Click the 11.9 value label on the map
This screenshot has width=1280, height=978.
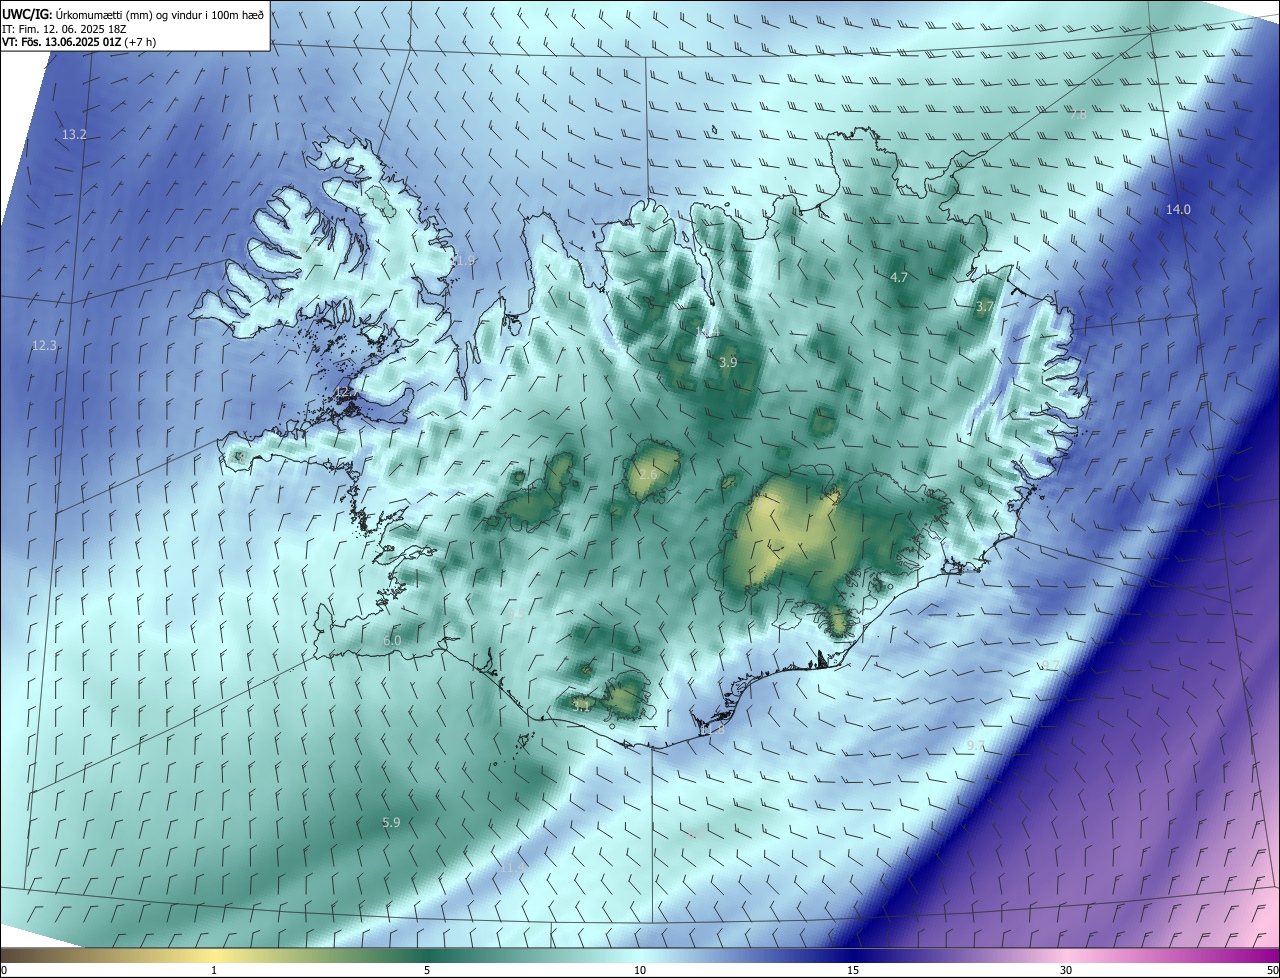pyautogui.click(x=462, y=261)
